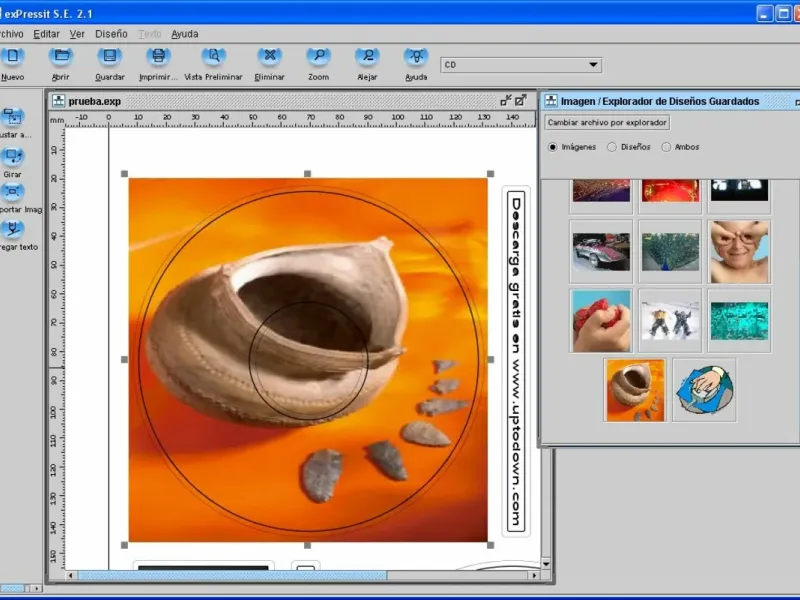Select the Imágenes radio button
This screenshot has width=800, height=600.
pyautogui.click(x=552, y=147)
